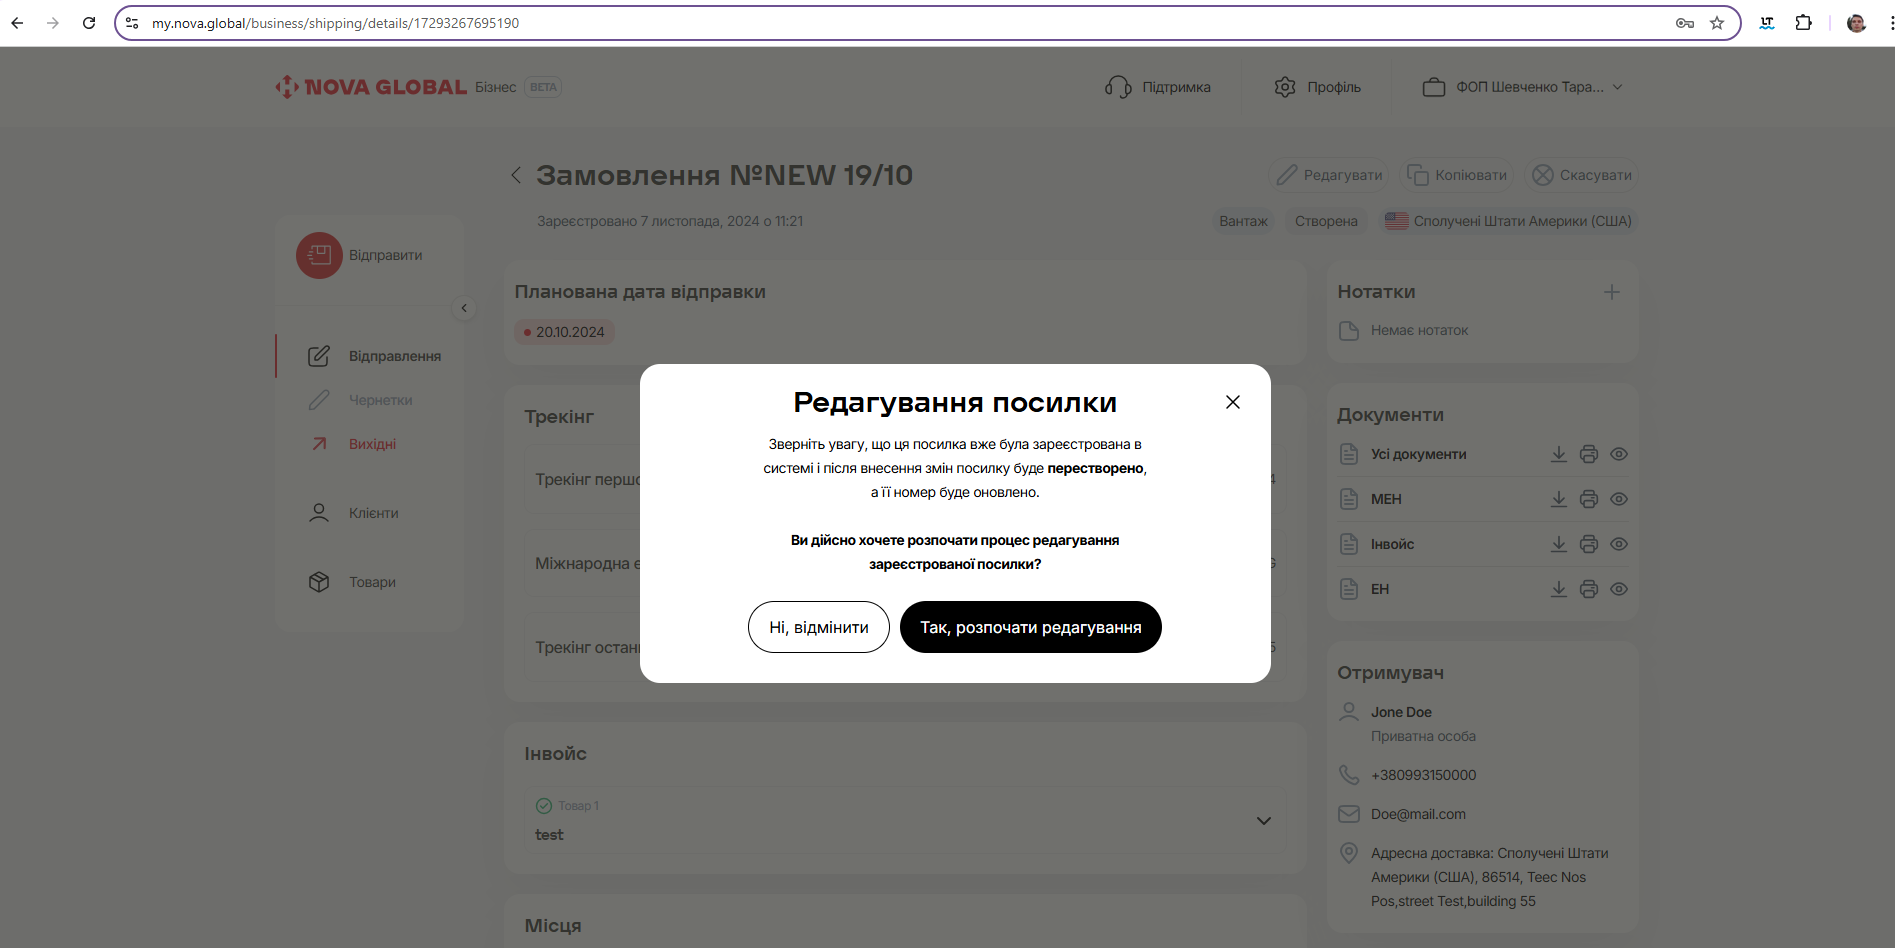Open Клієнти in the sidebar
Image resolution: width=1895 pixels, height=948 pixels.
point(373,513)
